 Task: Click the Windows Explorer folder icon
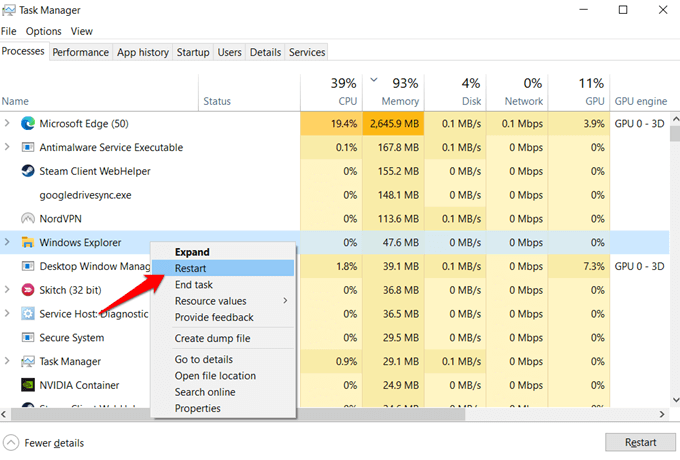tap(28, 242)
